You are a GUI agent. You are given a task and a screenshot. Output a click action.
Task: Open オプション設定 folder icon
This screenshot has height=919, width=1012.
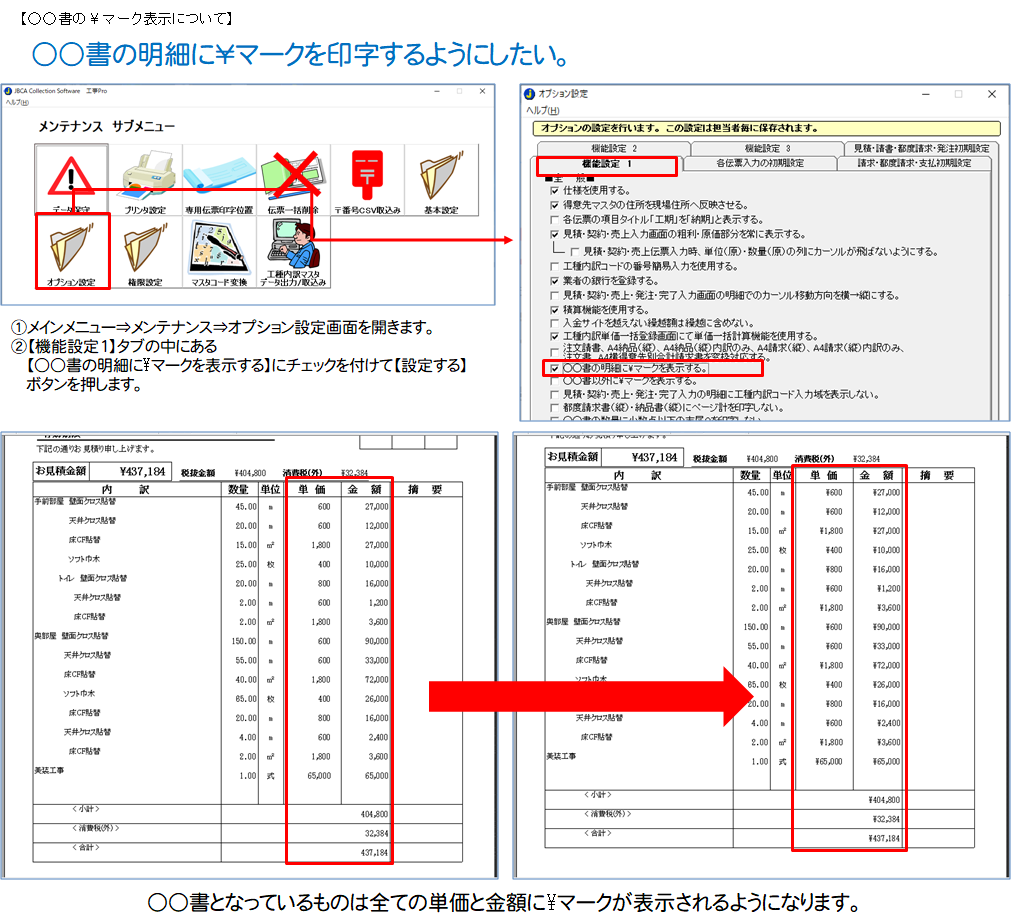[71, 251]
